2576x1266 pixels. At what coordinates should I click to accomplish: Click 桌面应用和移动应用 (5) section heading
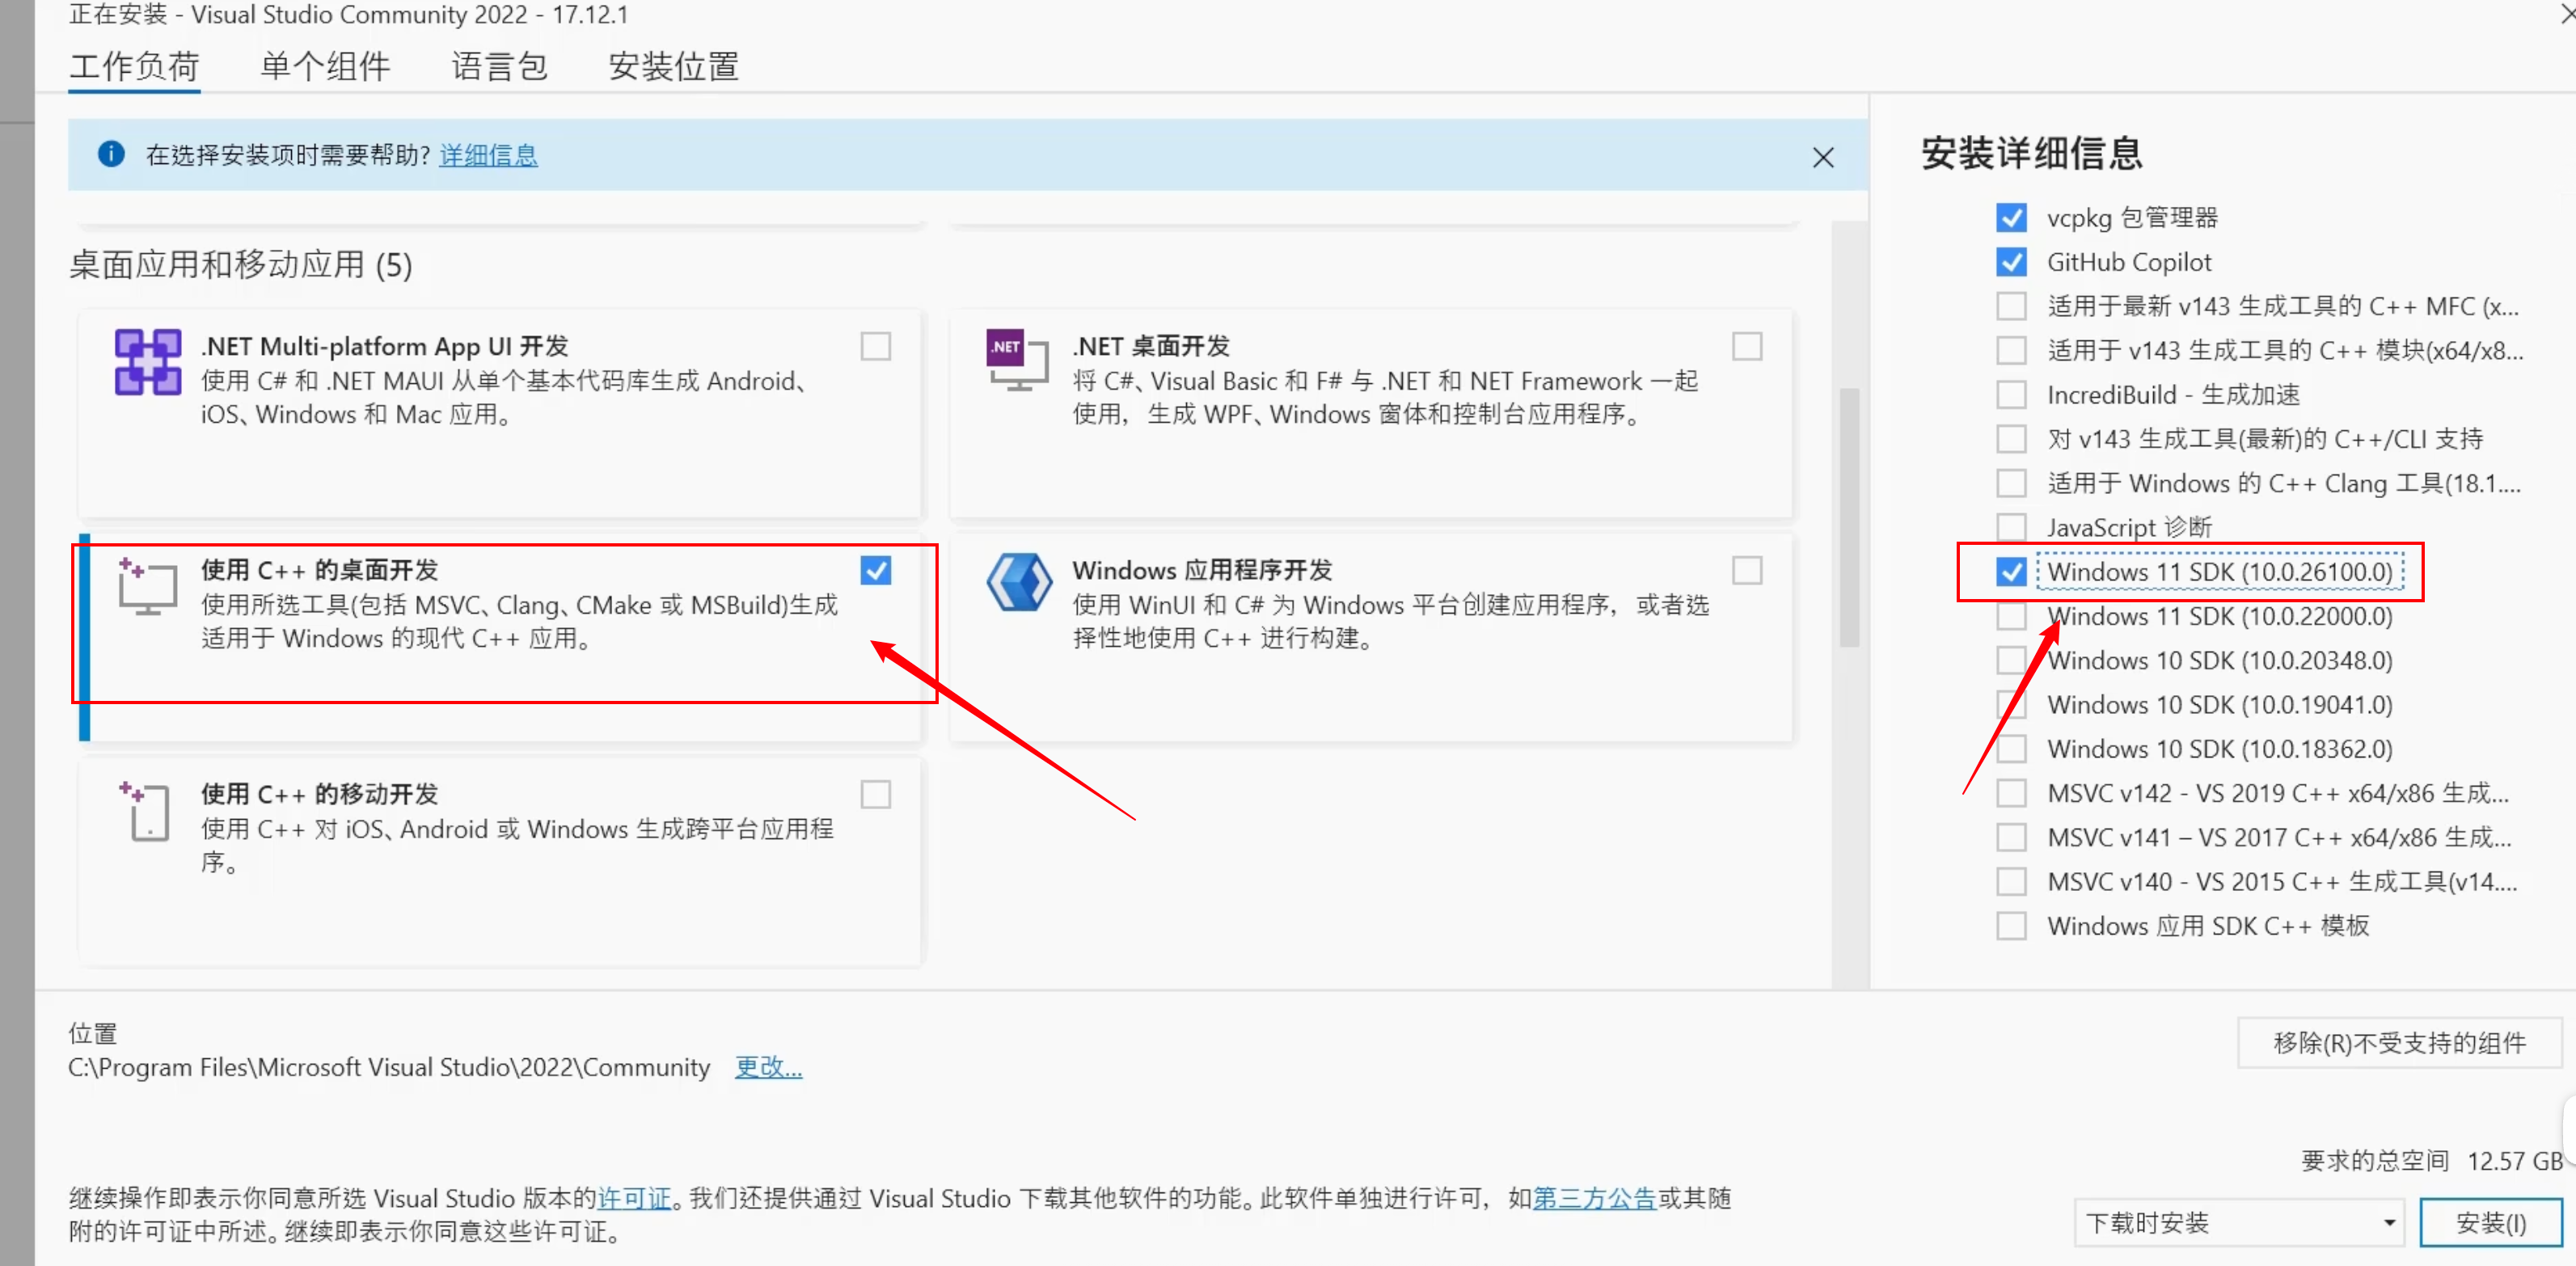240,265
